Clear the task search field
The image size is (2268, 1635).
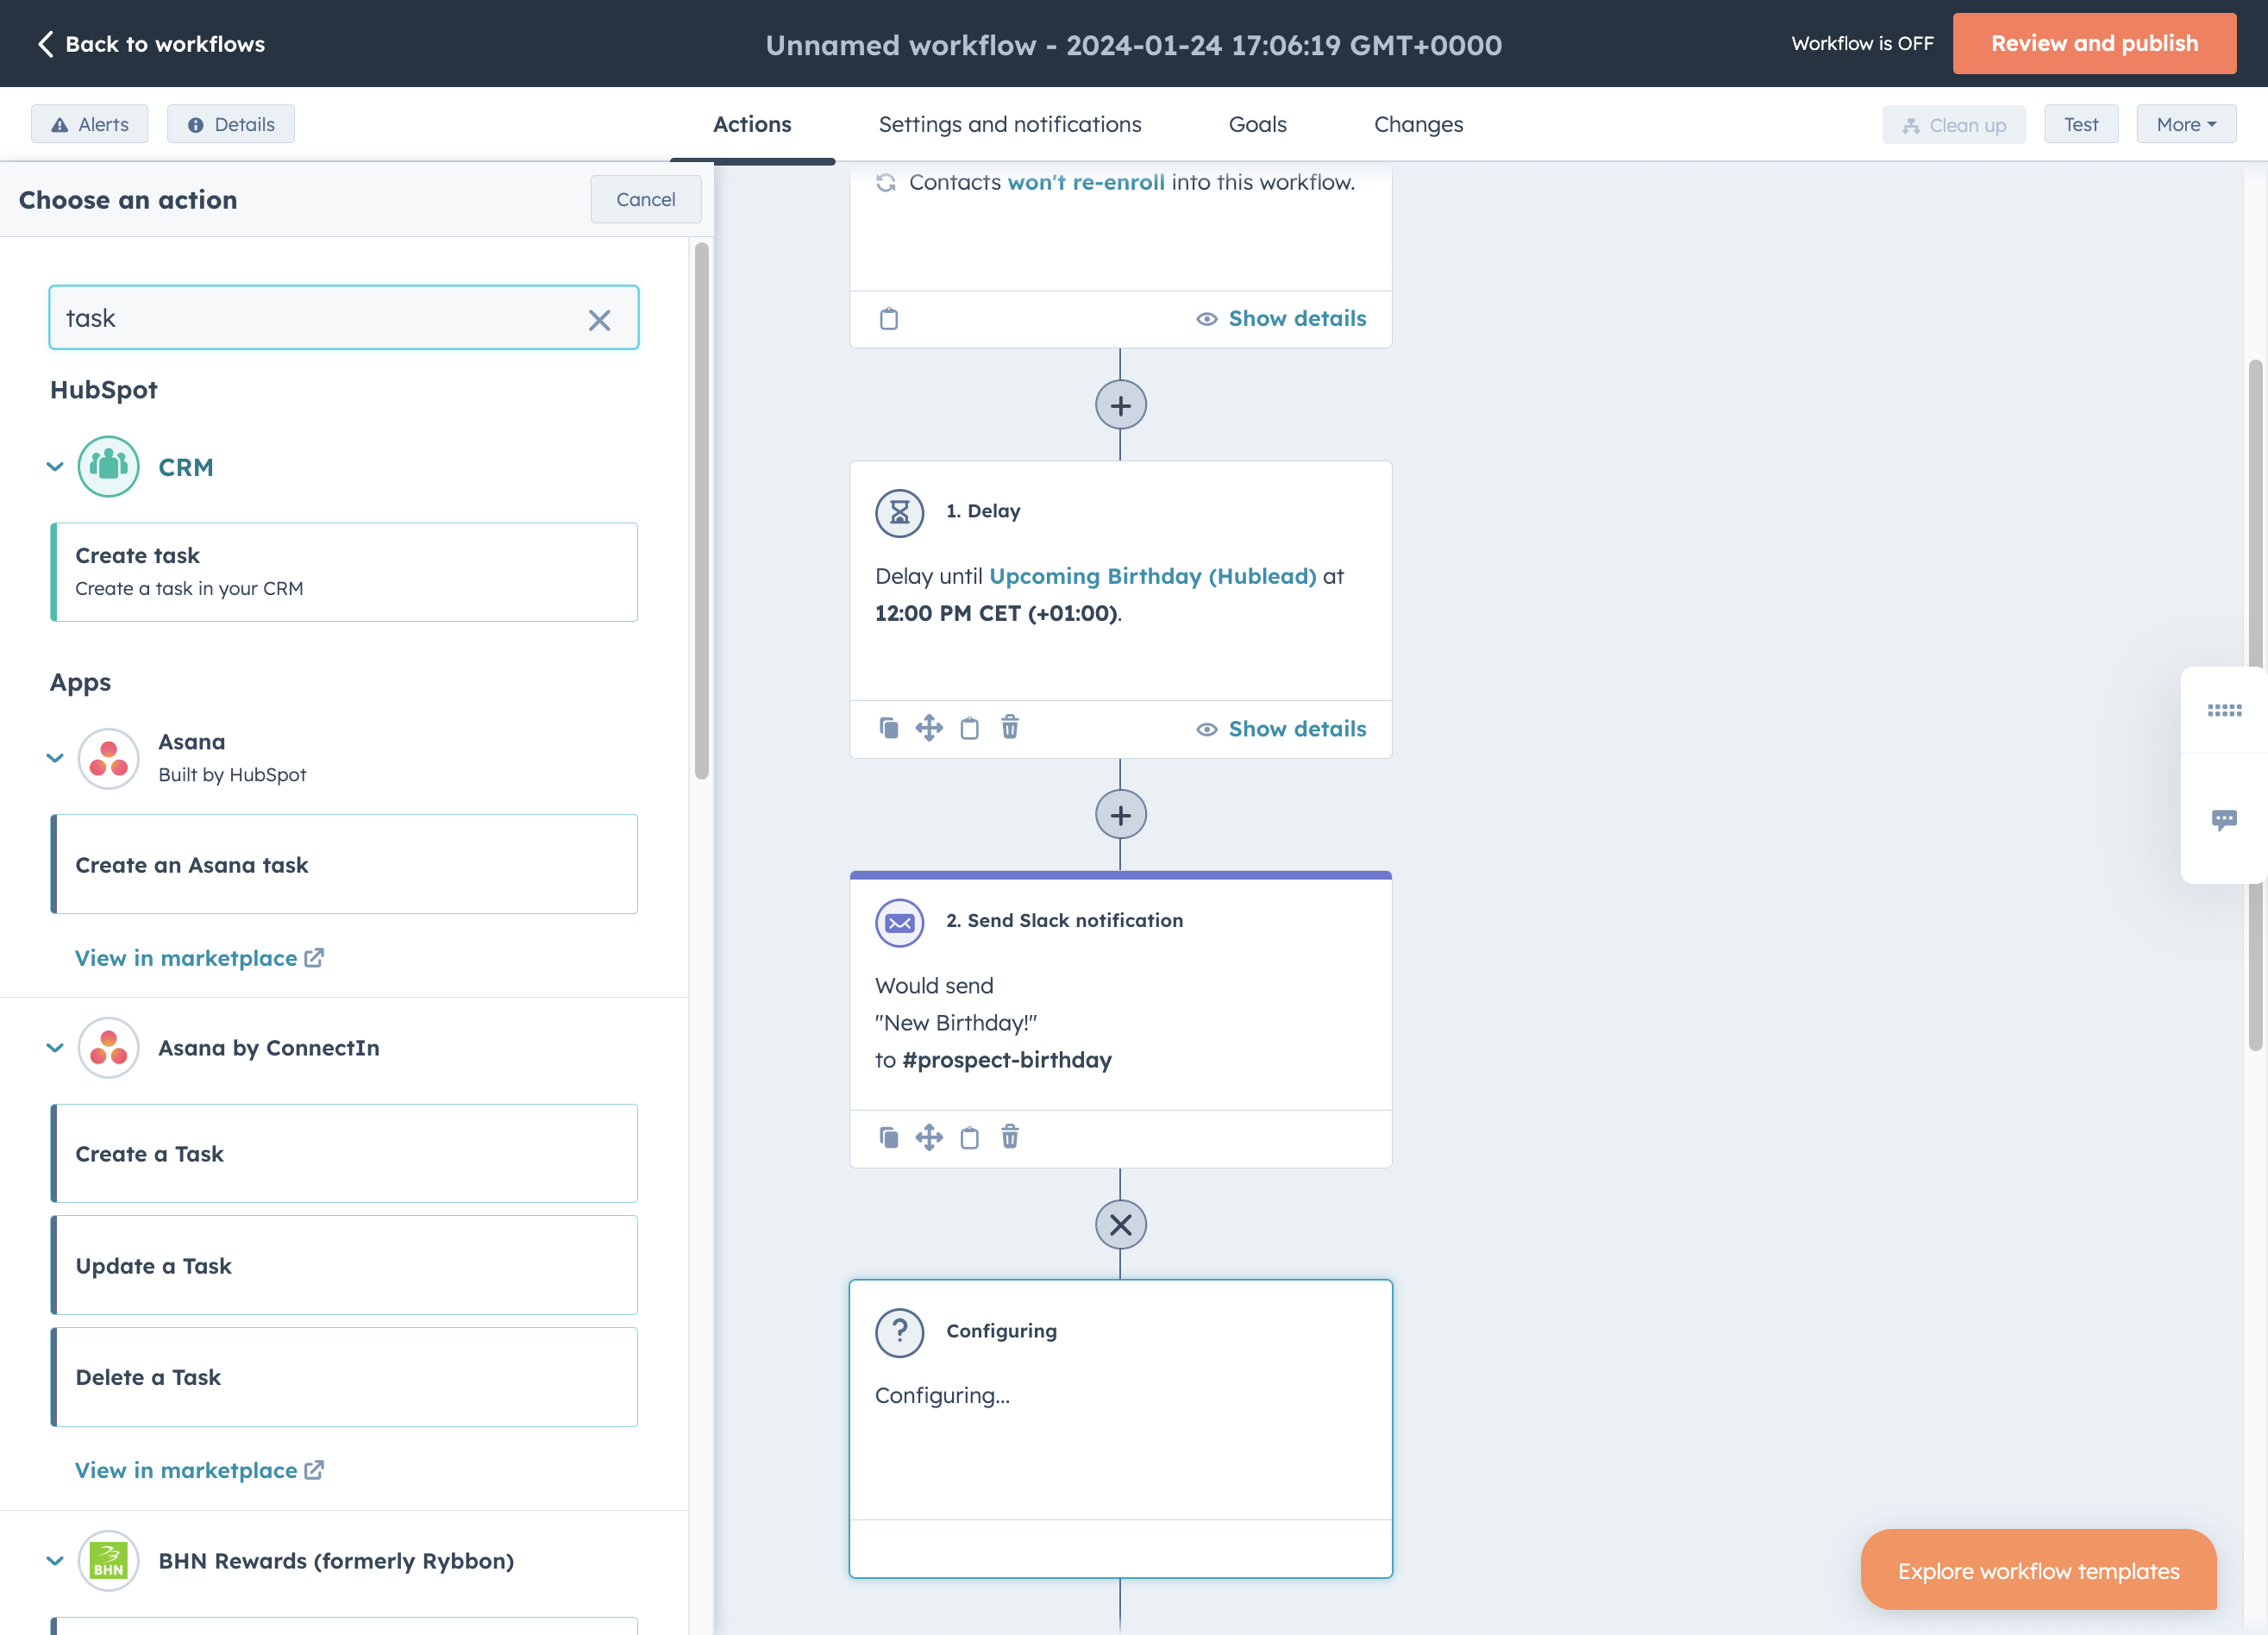599,320
